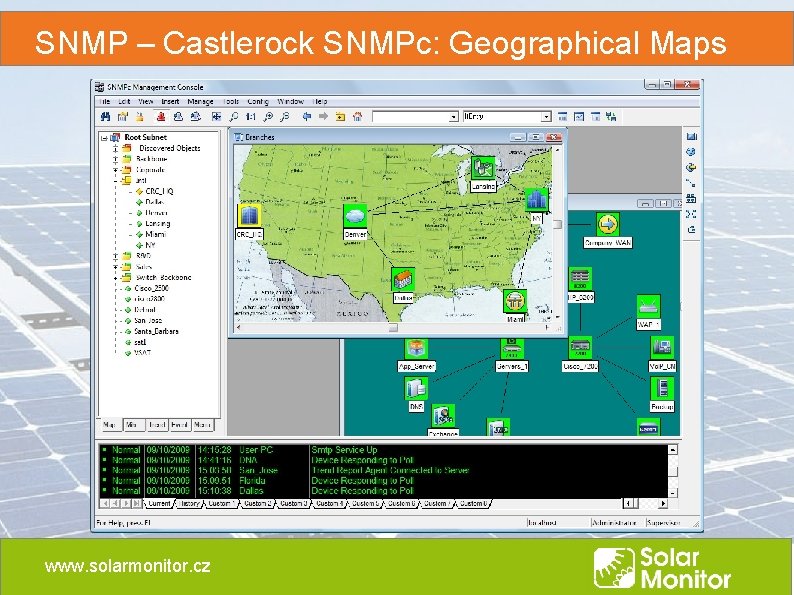This screenshot has width=794, height=595.
Task: Expand the Discovered Objects folder
Action: (x=115, y=148)
